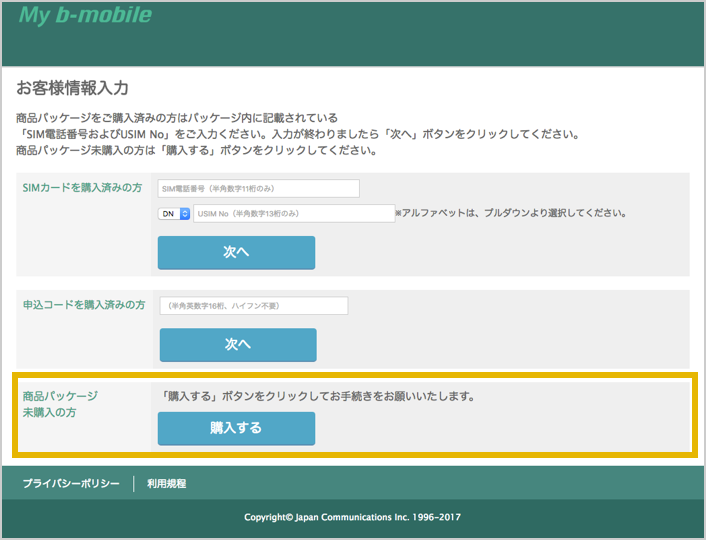This screenshot has width=706, height=540.
Task: Click the お客様情報入力 heading
Action: point(72,89)
